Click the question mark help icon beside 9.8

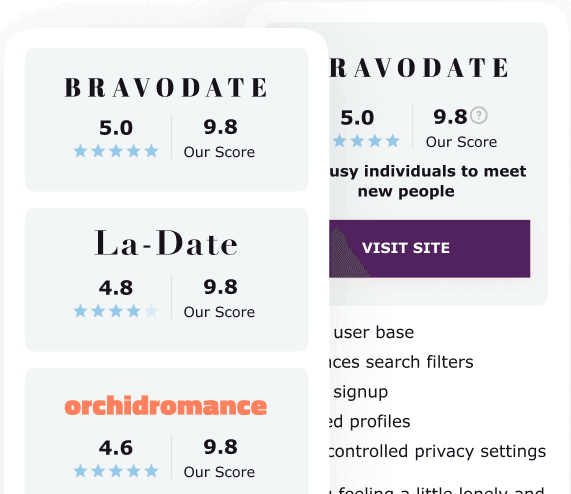point(479,115)
